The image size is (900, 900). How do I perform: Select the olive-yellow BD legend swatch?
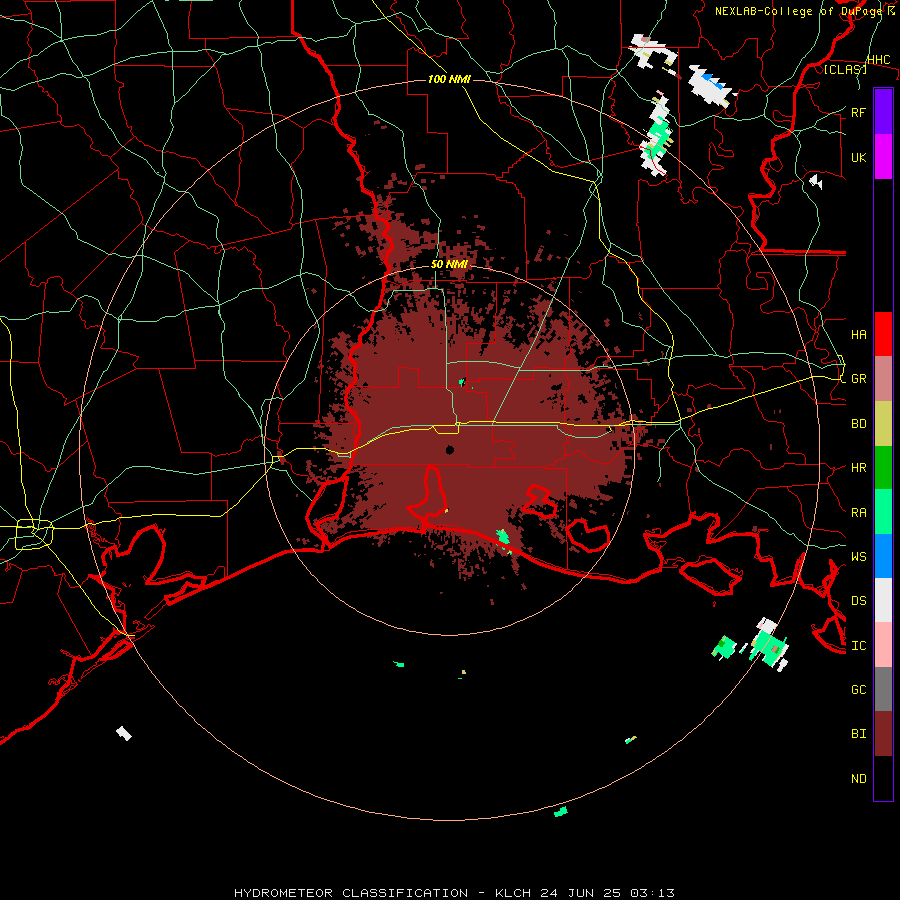coord(883,424)
